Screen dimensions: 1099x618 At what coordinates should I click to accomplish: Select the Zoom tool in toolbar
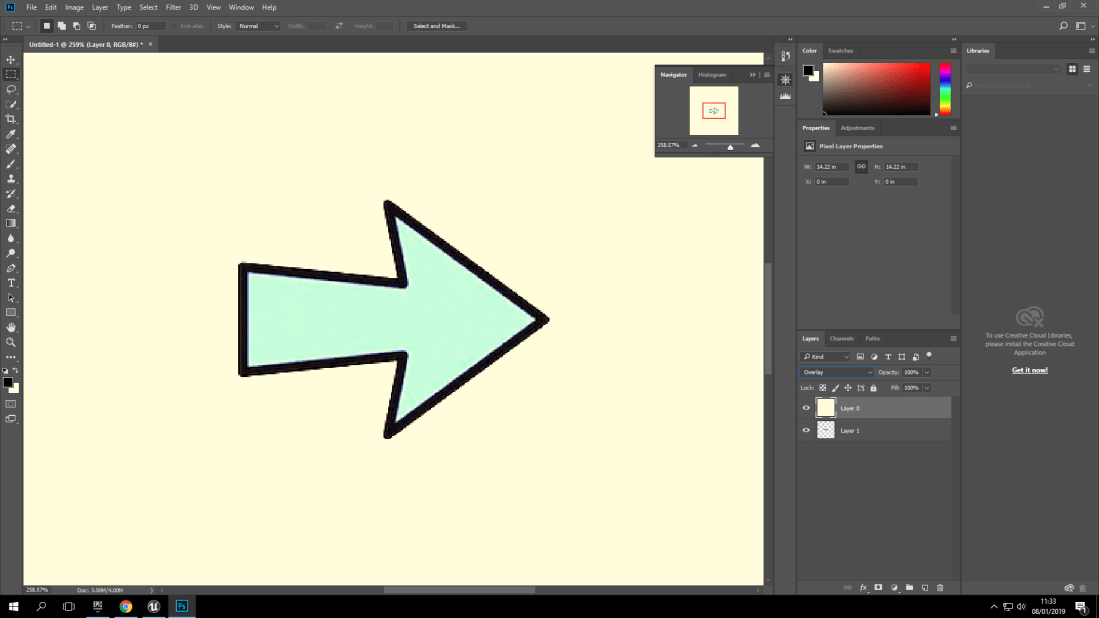(12, 342)
